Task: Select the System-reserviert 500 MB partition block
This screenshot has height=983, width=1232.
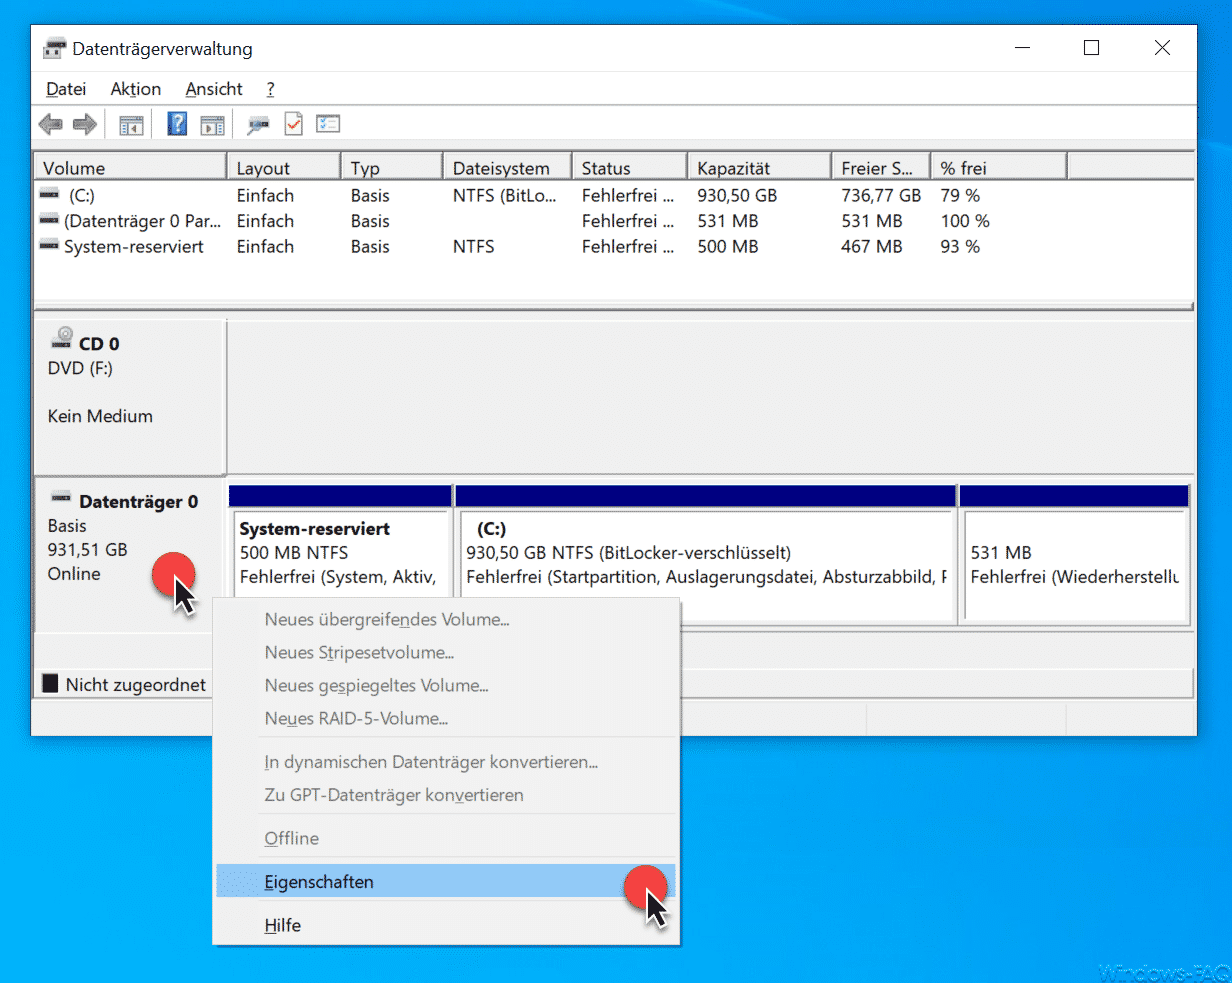Action: 340,555
